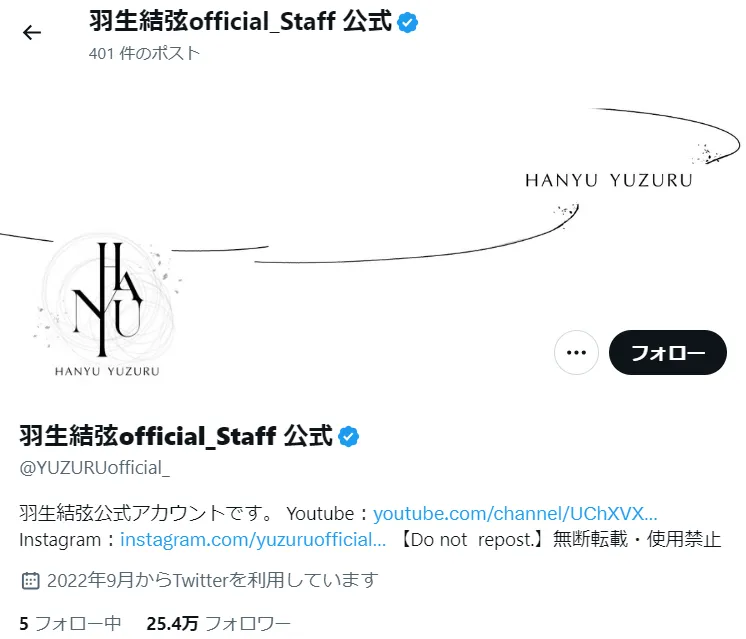This screenshot has width=746, height=639.
Task: View the 5 フォロー中 following list
Action: [70, 623]
